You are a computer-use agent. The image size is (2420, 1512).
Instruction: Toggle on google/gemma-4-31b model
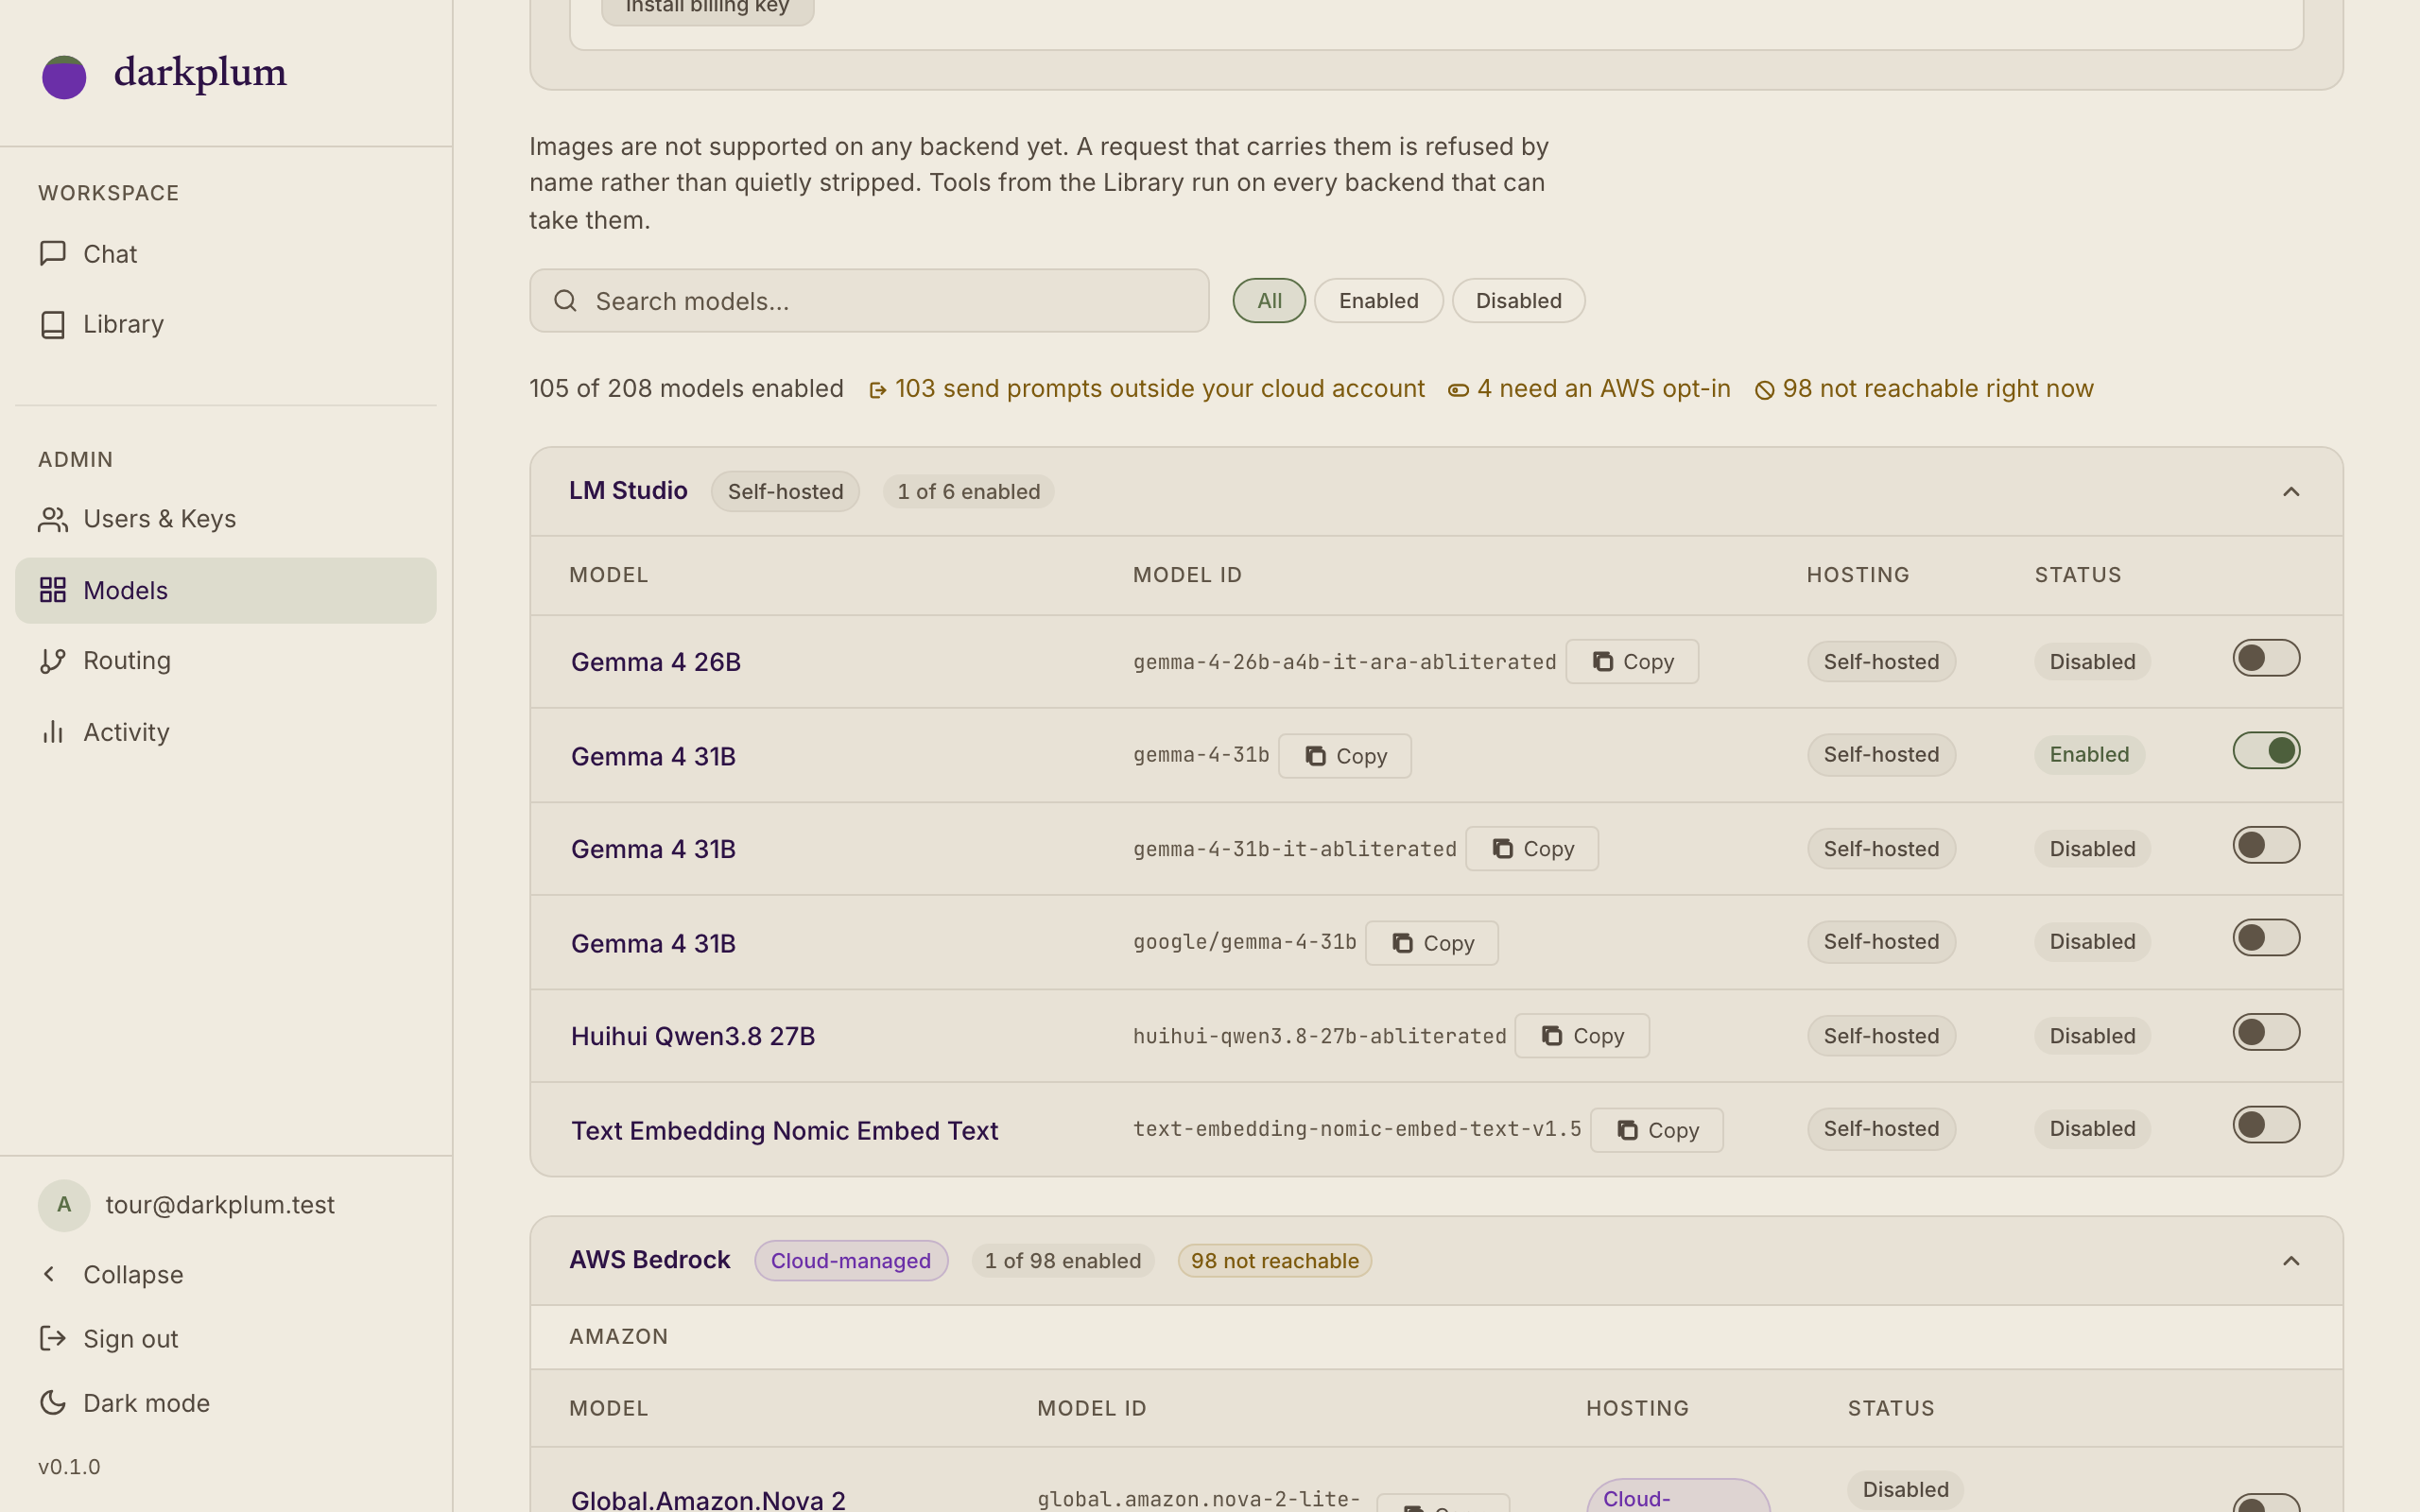(x=2266, y=938)
